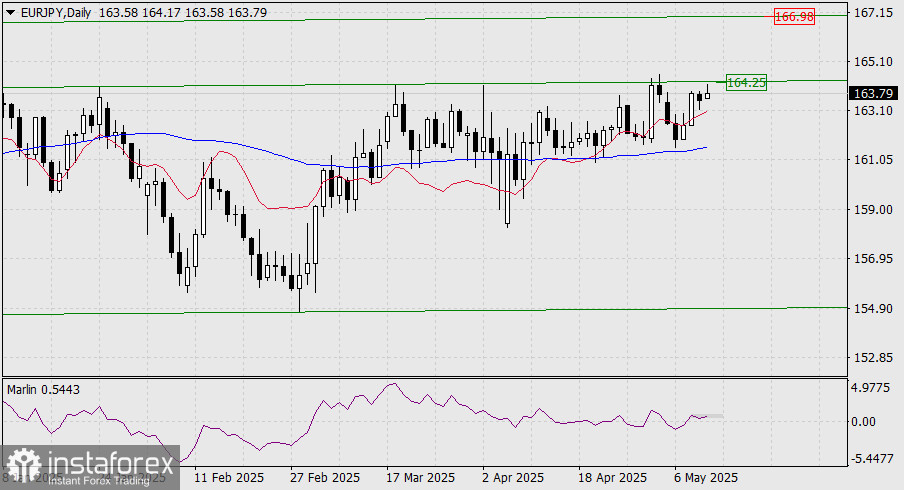
Task: Click the 4.9775 oscillator scale value
Action: click(871, 387)
